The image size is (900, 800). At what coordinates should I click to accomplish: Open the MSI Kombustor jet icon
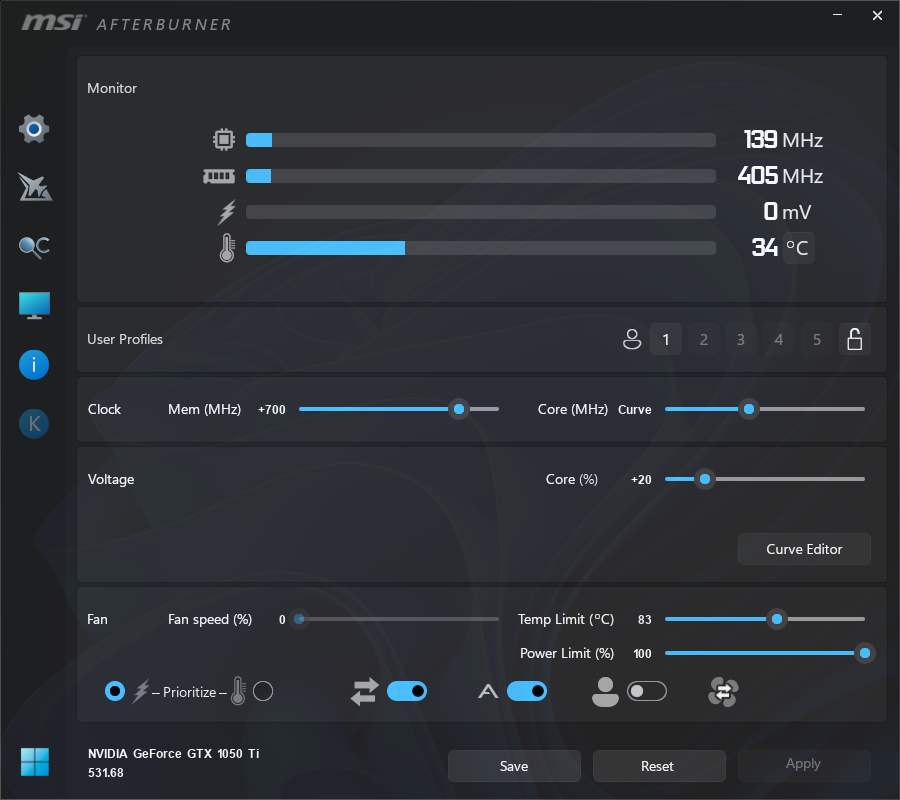click(34, 187)
